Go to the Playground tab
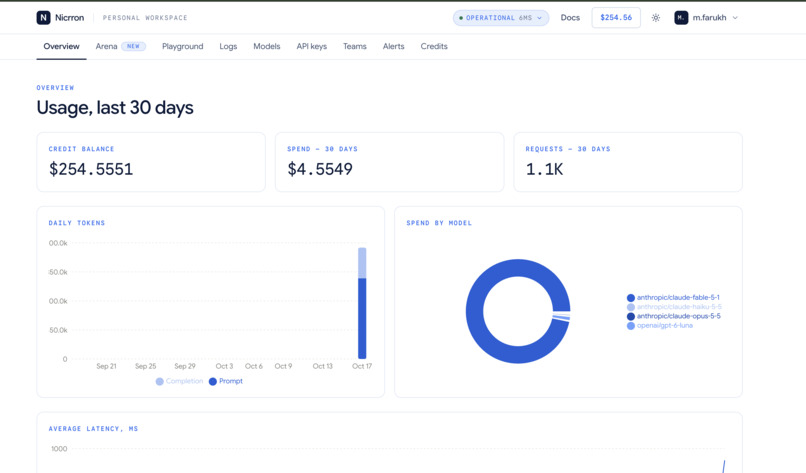 coord(182,46)
